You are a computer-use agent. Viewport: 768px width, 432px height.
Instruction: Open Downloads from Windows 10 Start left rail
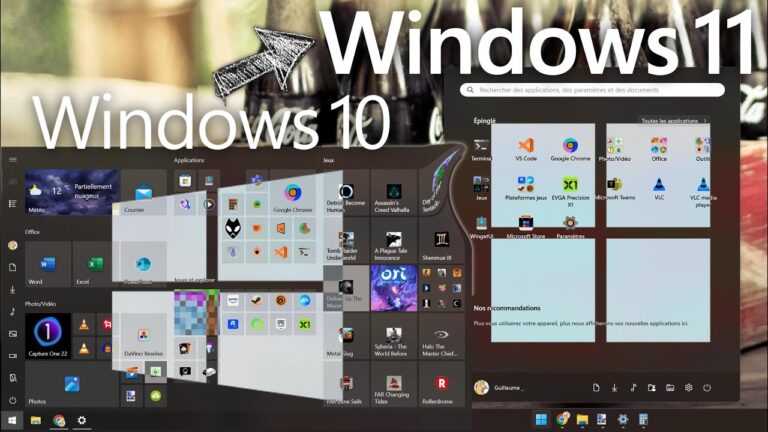[13, 289]
